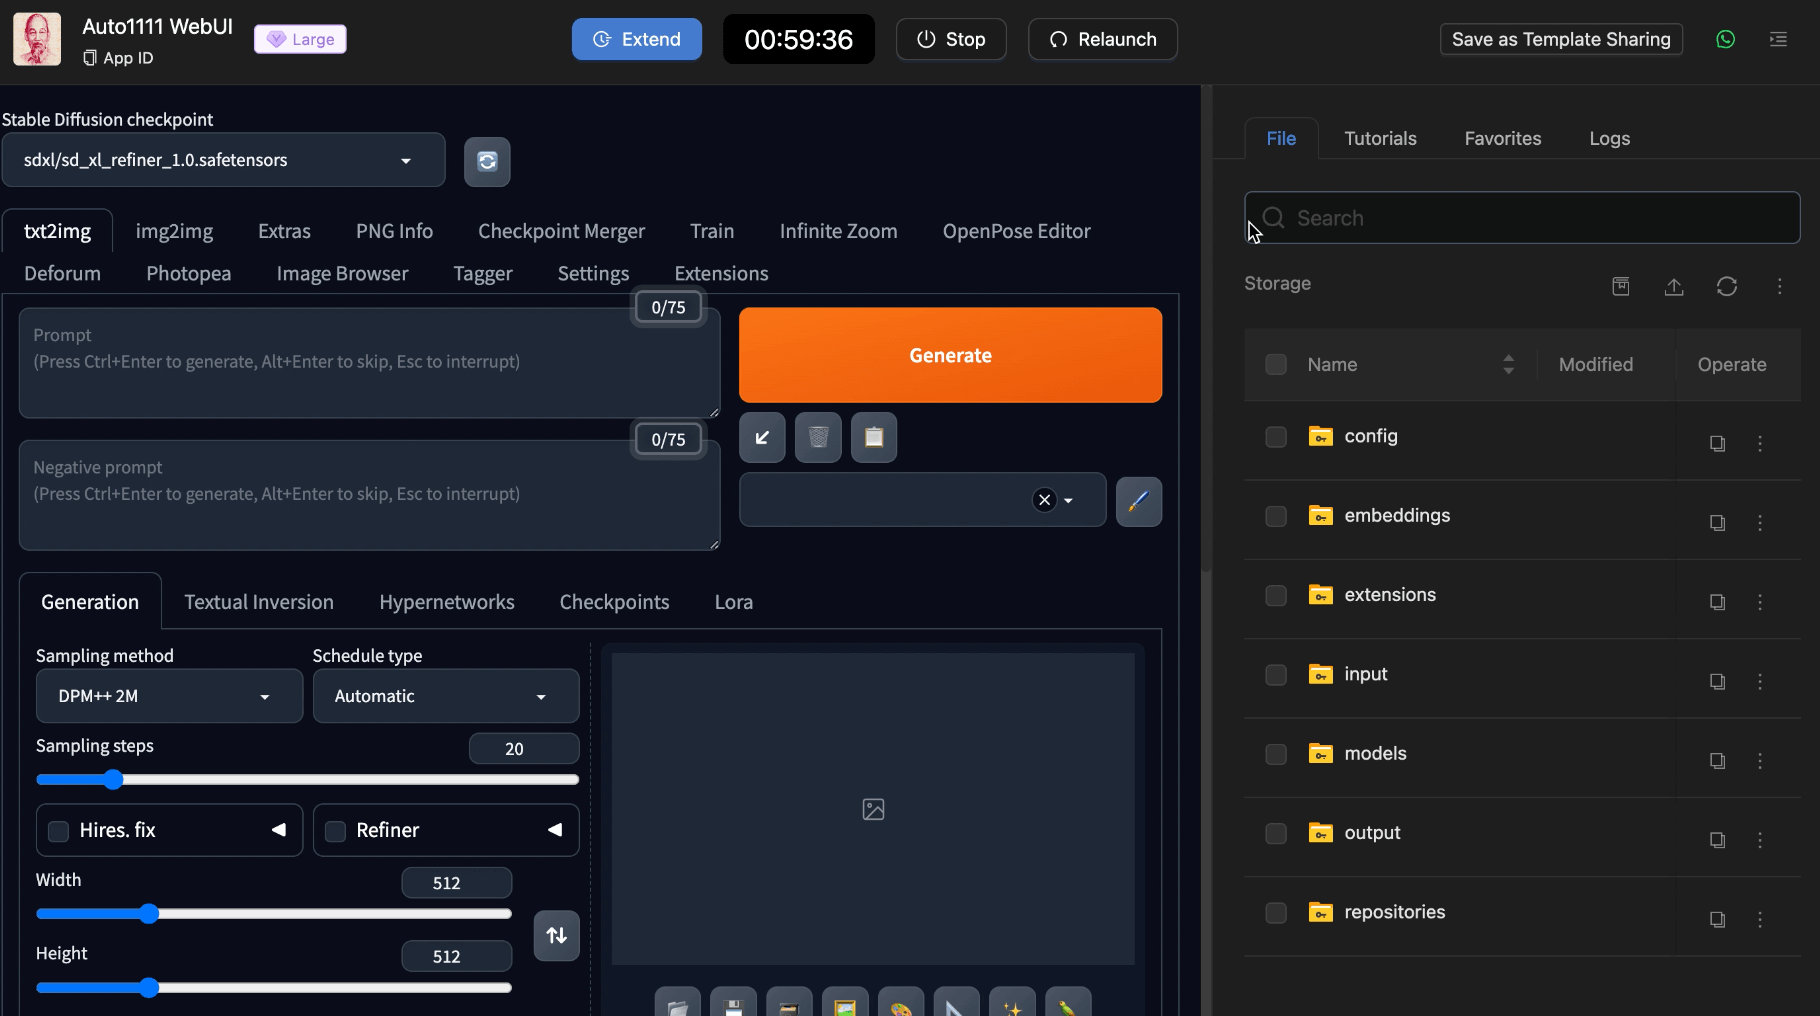
Task: Click the read-parameters arrow icon under Generate
Action: tap(762, 438)
